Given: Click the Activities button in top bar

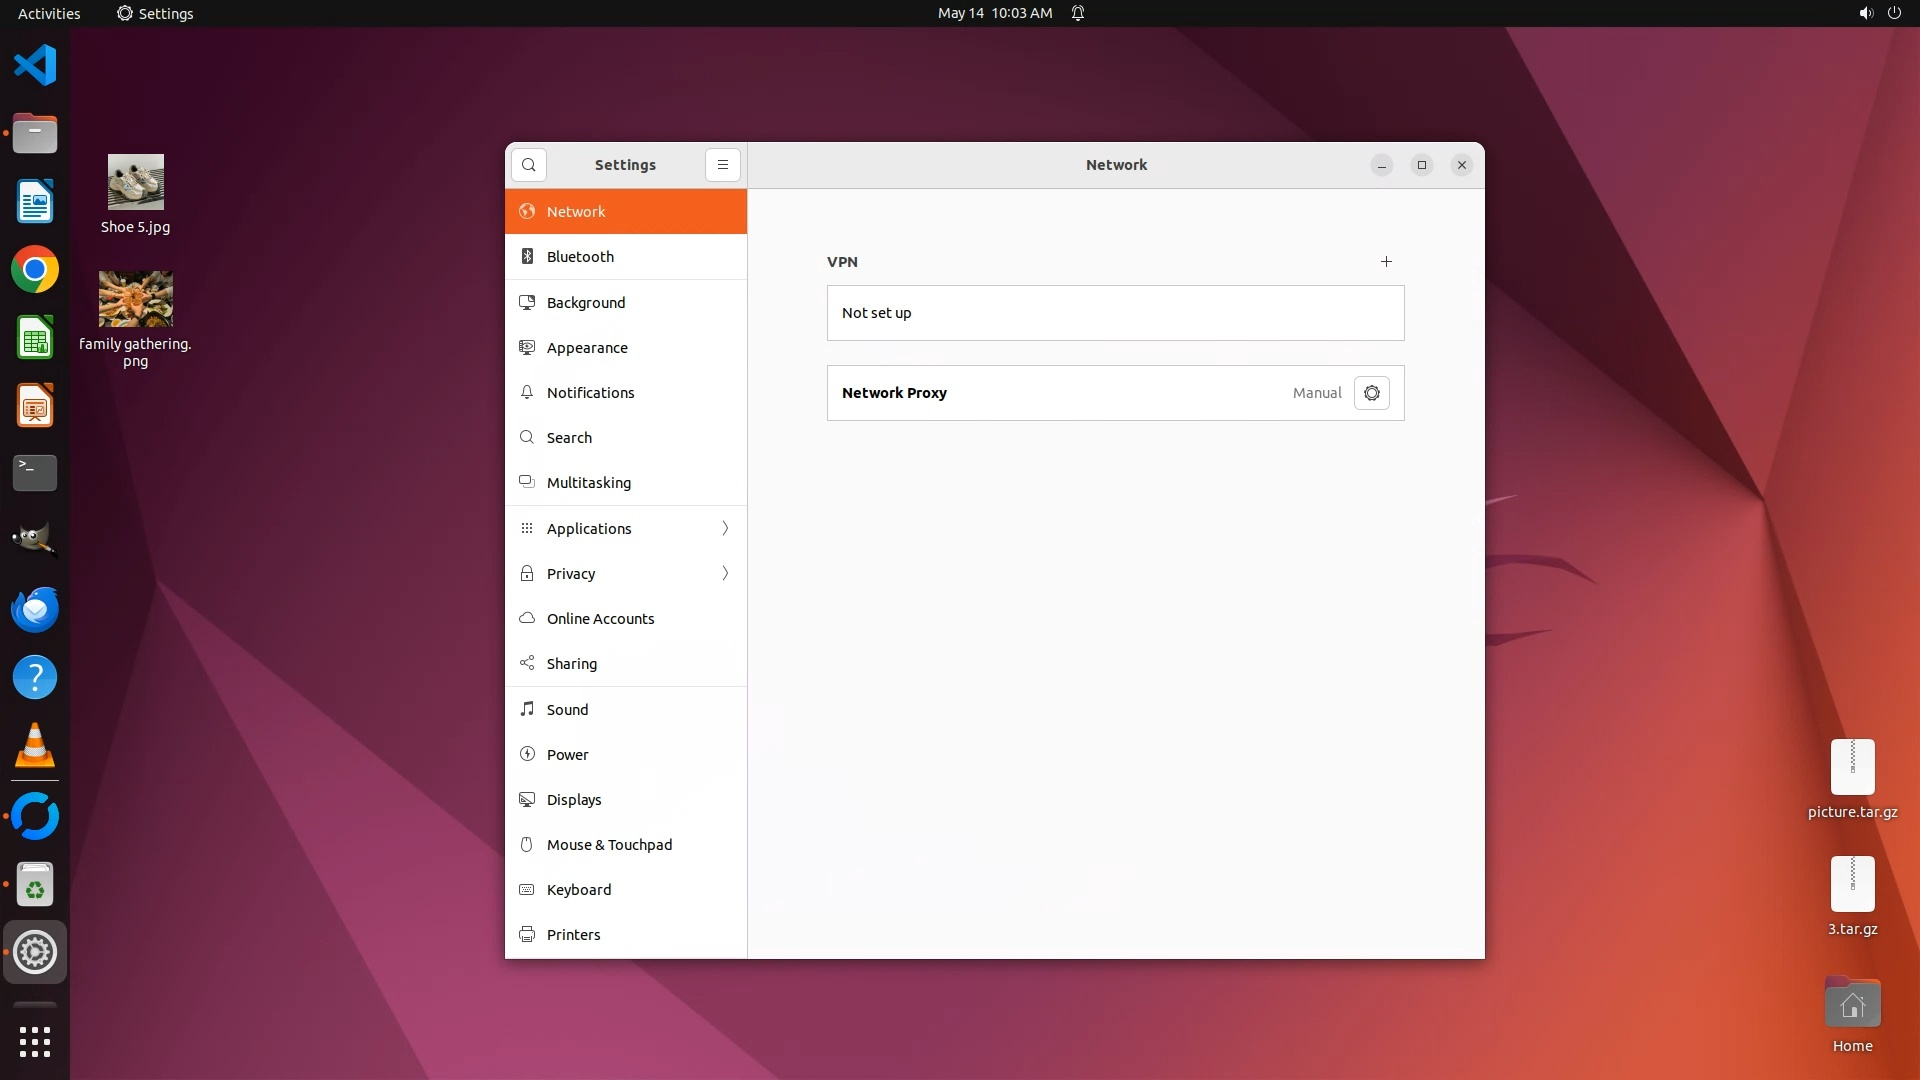Looking at the screenshot, I should (49, 13).
